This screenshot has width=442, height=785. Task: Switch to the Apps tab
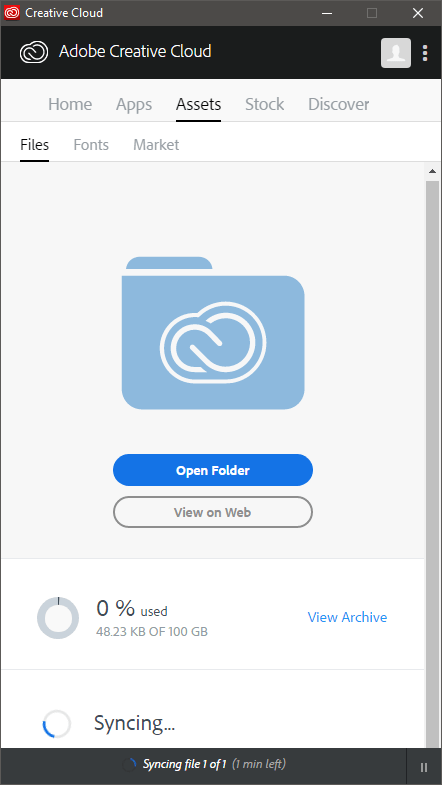[134, 105]
